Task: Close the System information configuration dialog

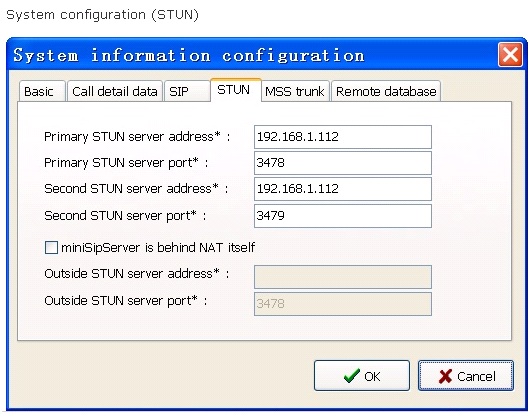Action: [x=510, y=54]
